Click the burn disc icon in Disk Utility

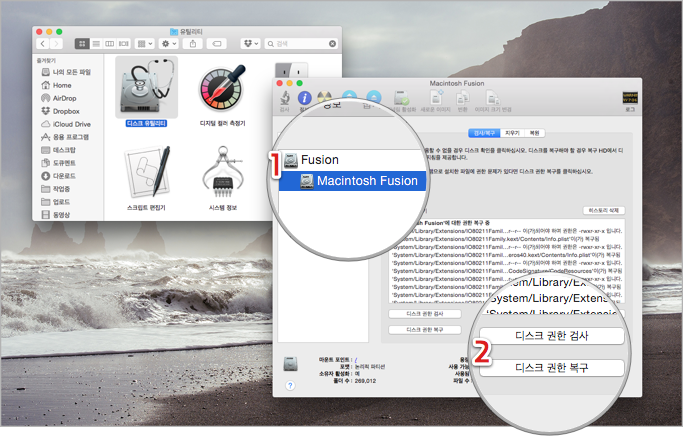click(324, 97)
